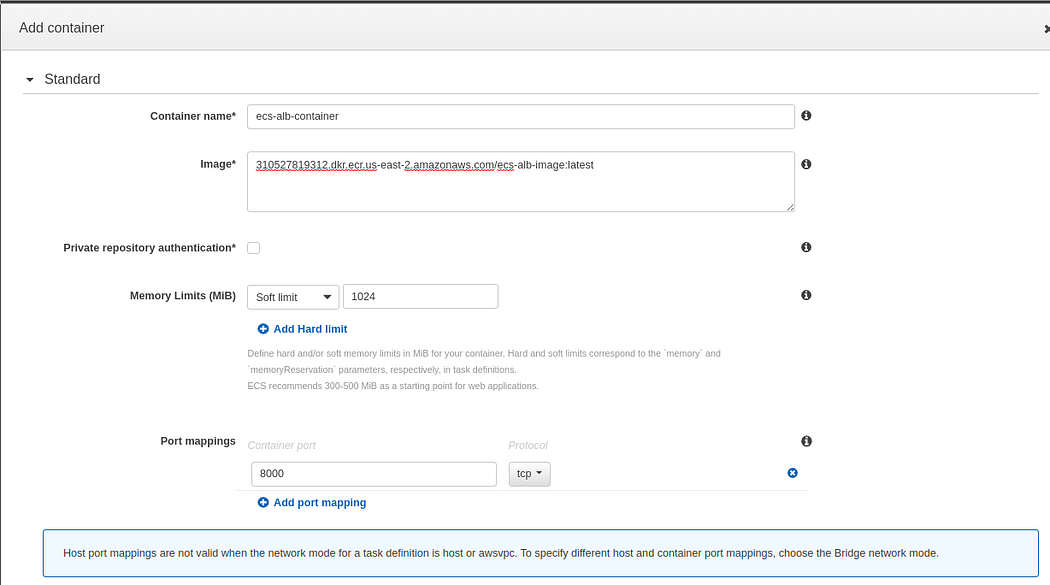The width and height of the screenshot is (1050, 585).
Task: Close the Add container dialog
Action: coord(1047,29)
